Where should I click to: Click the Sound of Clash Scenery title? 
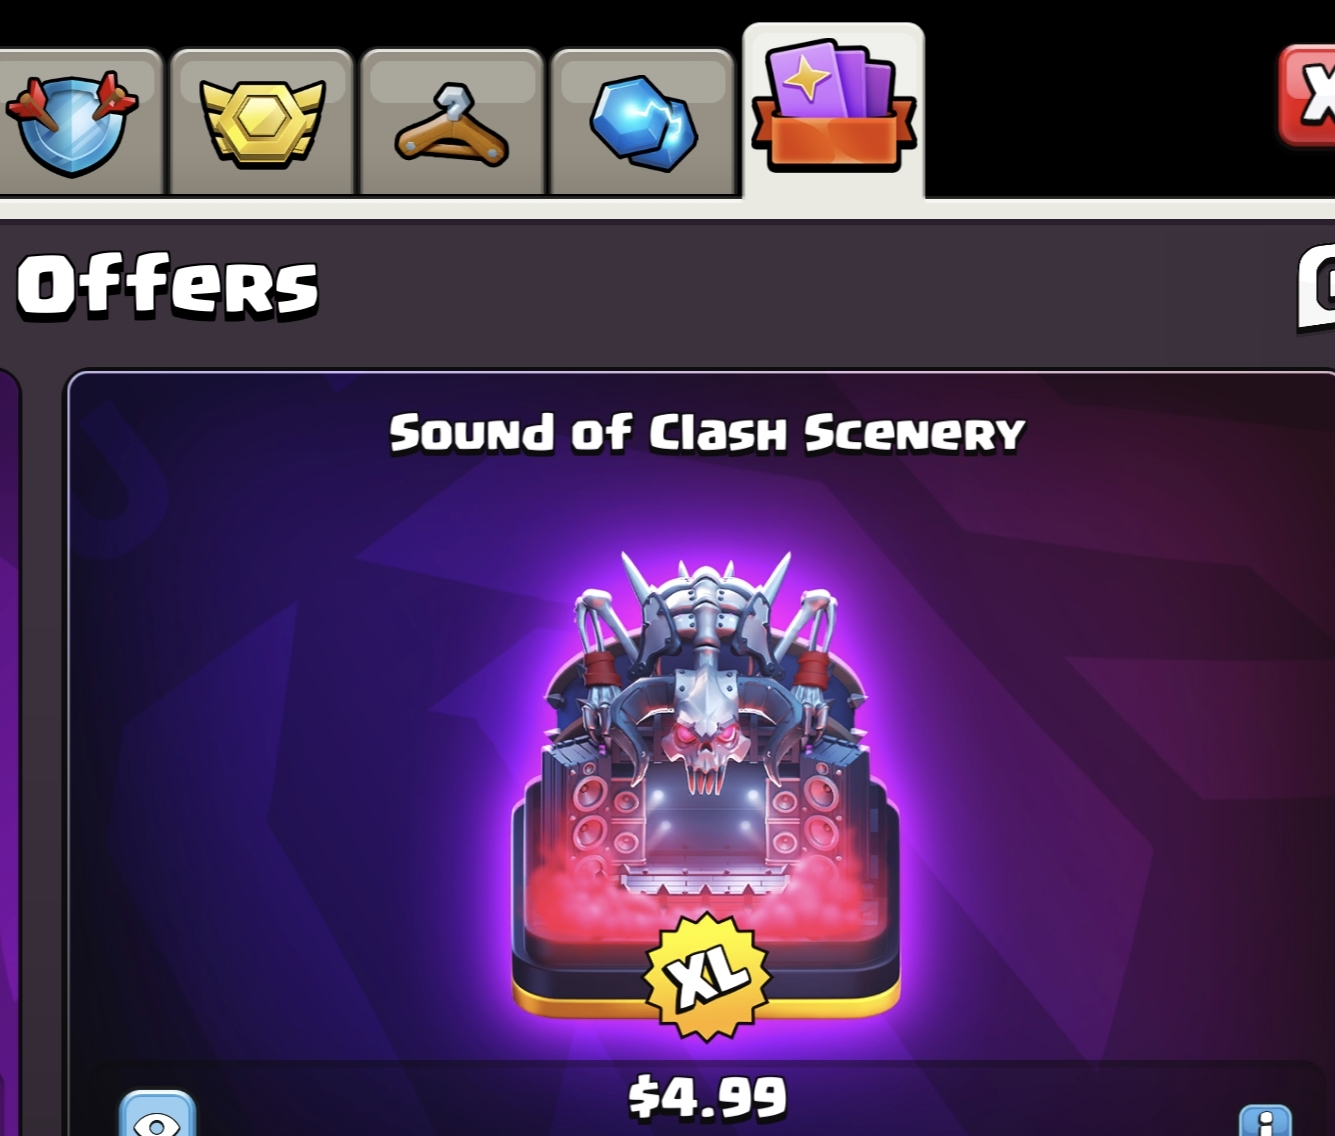pyautogui.click(x=707, y=433)
